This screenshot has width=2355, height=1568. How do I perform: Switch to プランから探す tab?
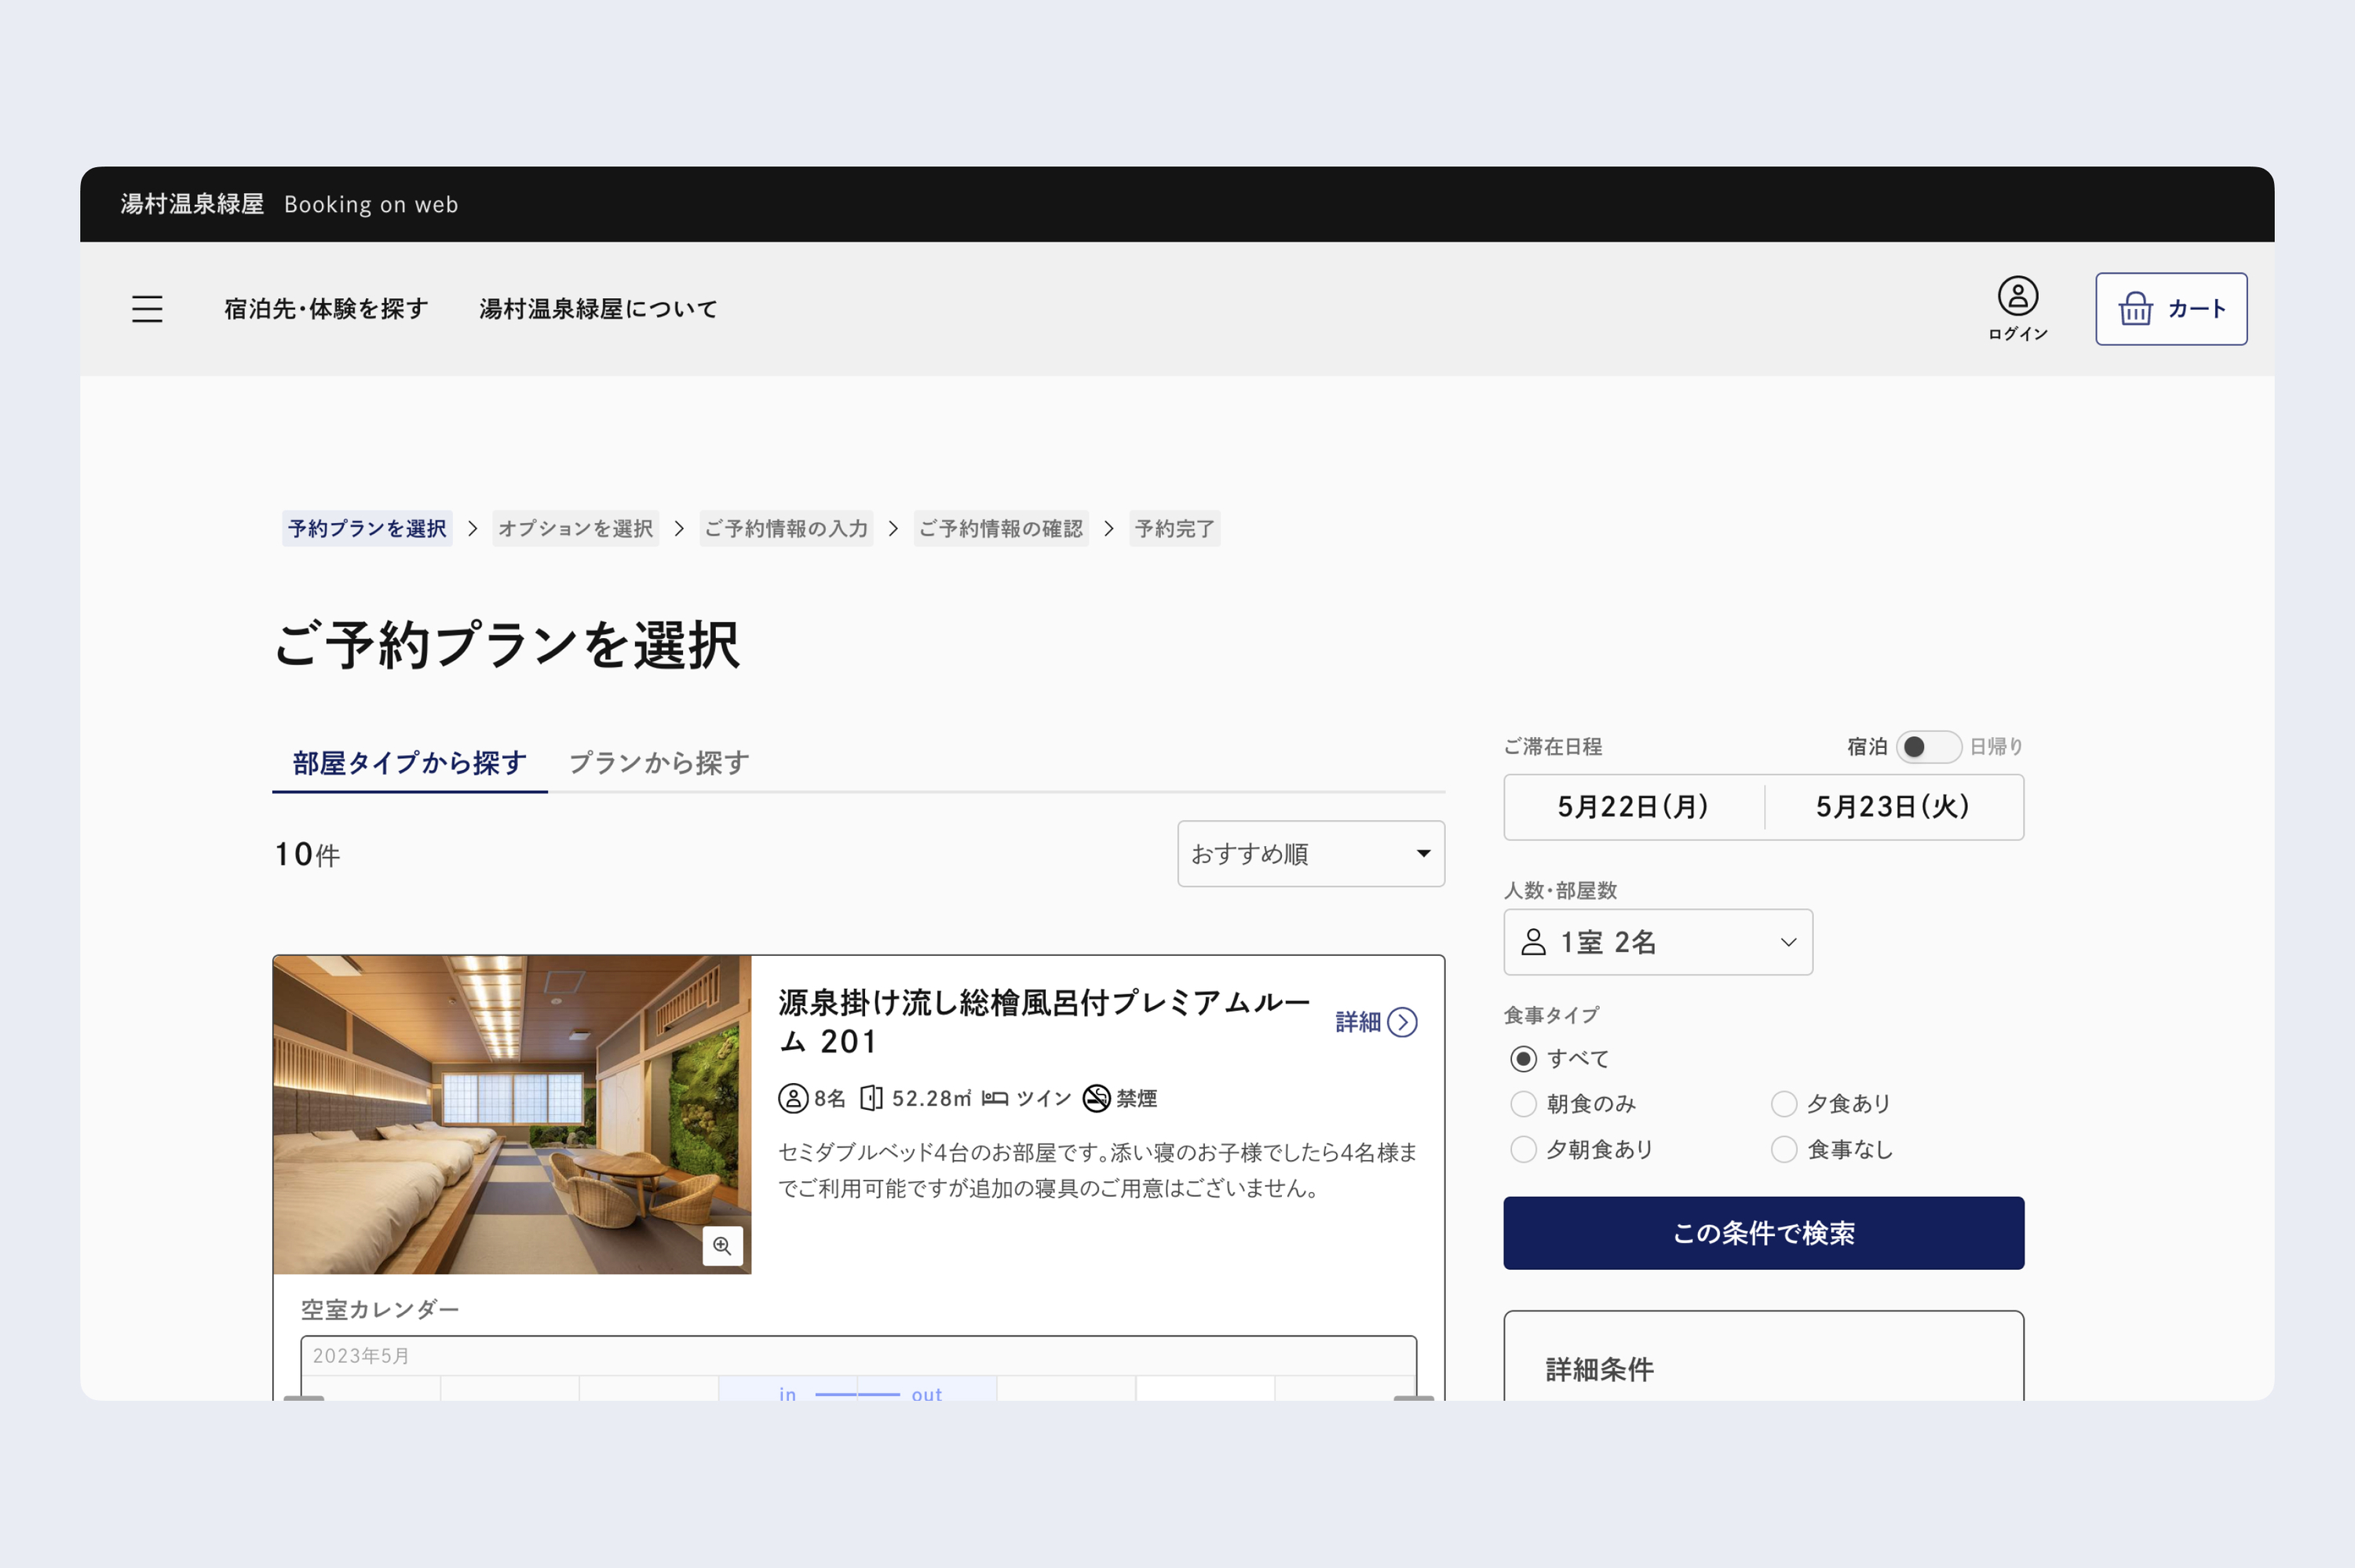(x=659, y=763)
